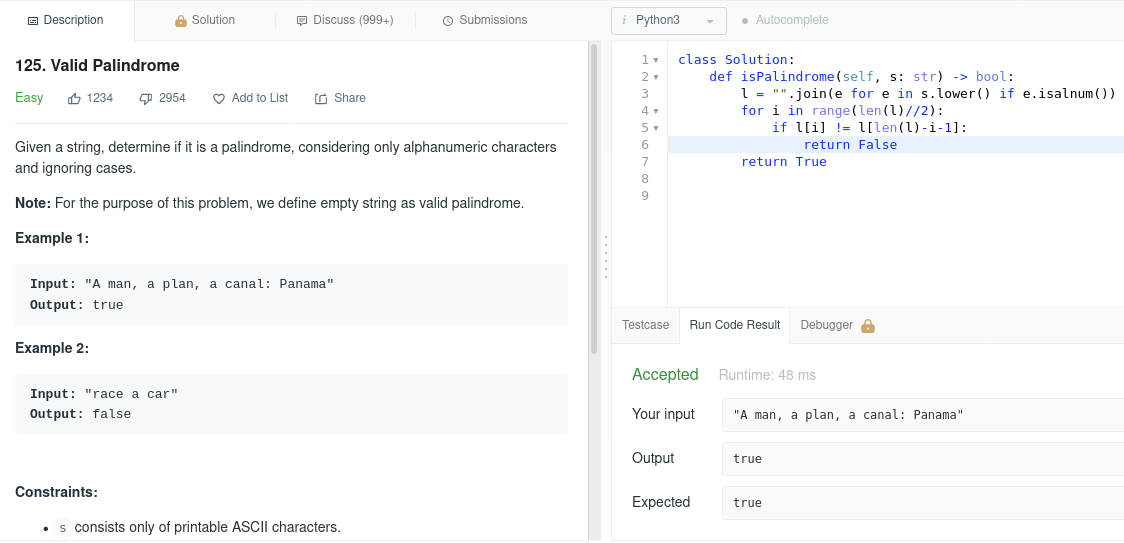Click the Expected value box
1124x543 pixels.
coord(923,502)
